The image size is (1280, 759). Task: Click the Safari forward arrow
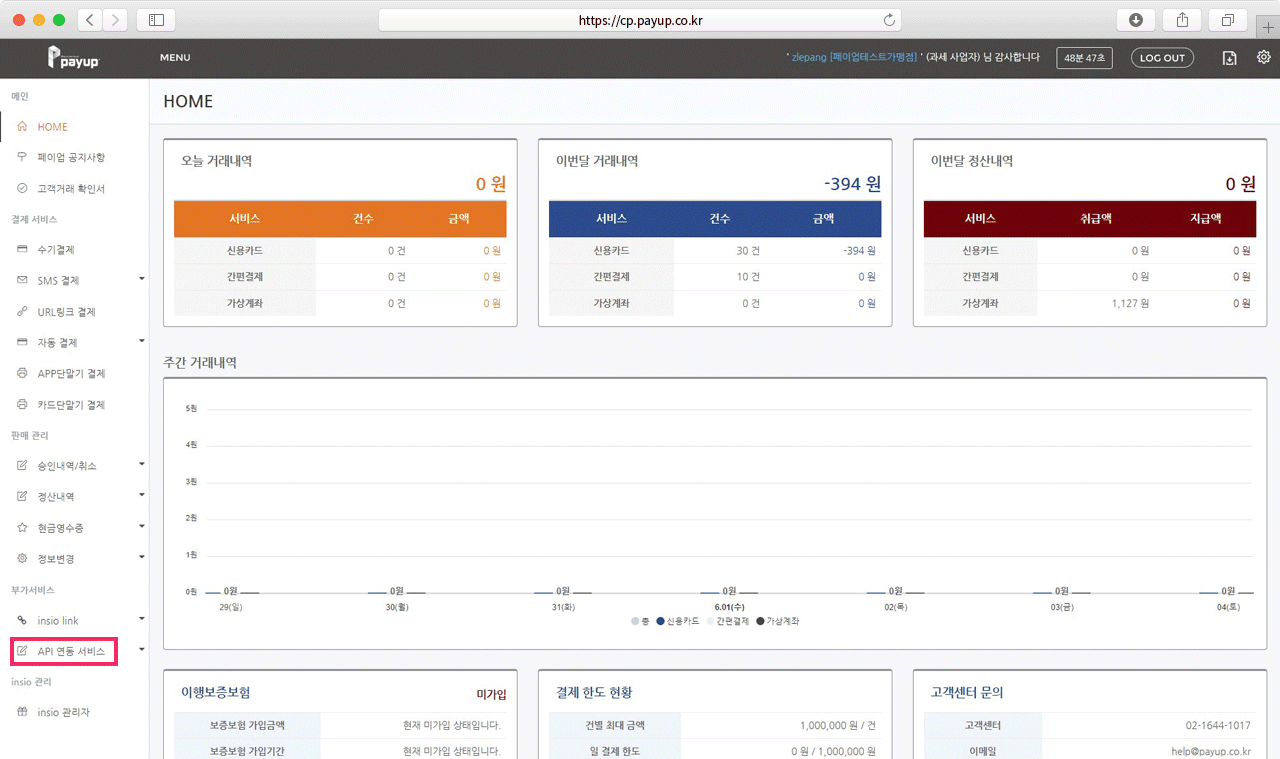[115, 20]
